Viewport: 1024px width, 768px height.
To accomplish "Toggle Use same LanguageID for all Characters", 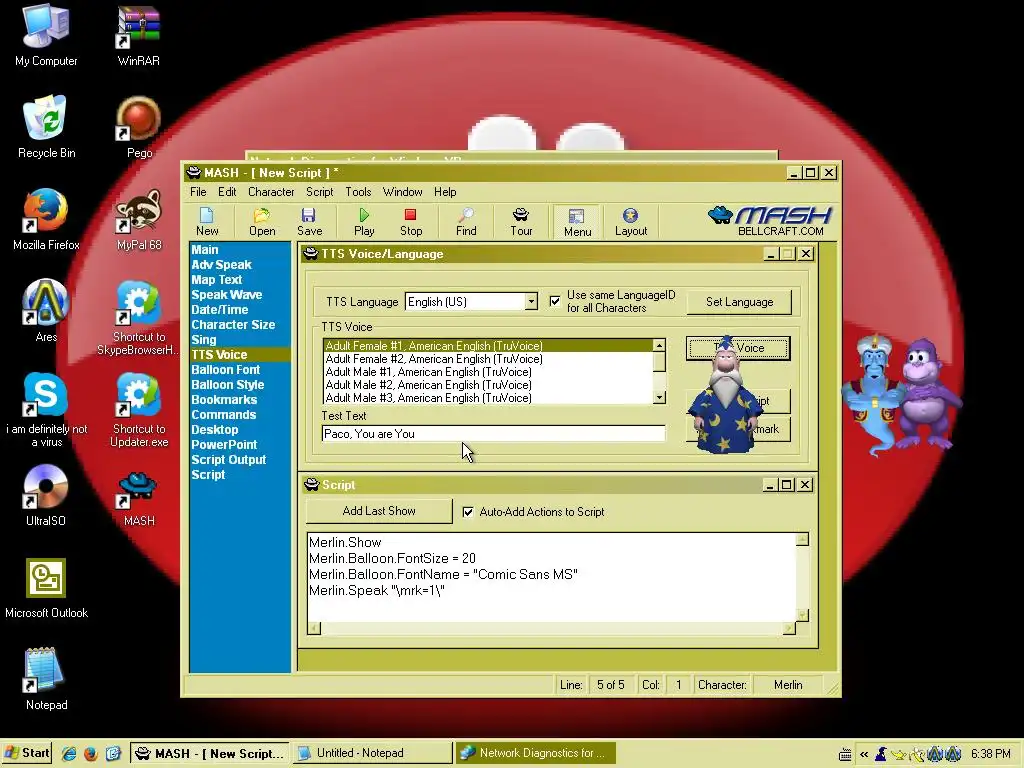I will (x=554, y=301).
